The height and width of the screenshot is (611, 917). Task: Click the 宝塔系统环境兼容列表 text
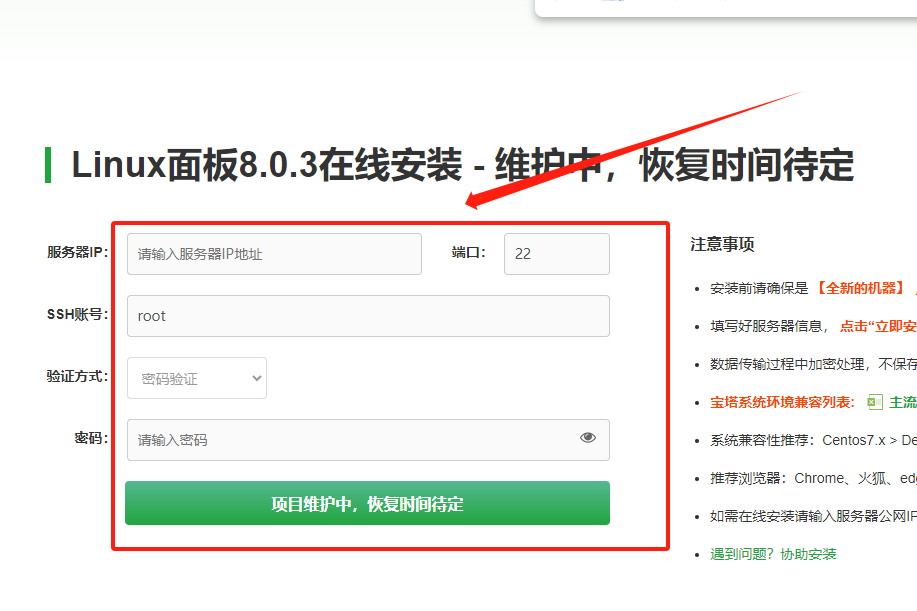click(x=782, y=402)
